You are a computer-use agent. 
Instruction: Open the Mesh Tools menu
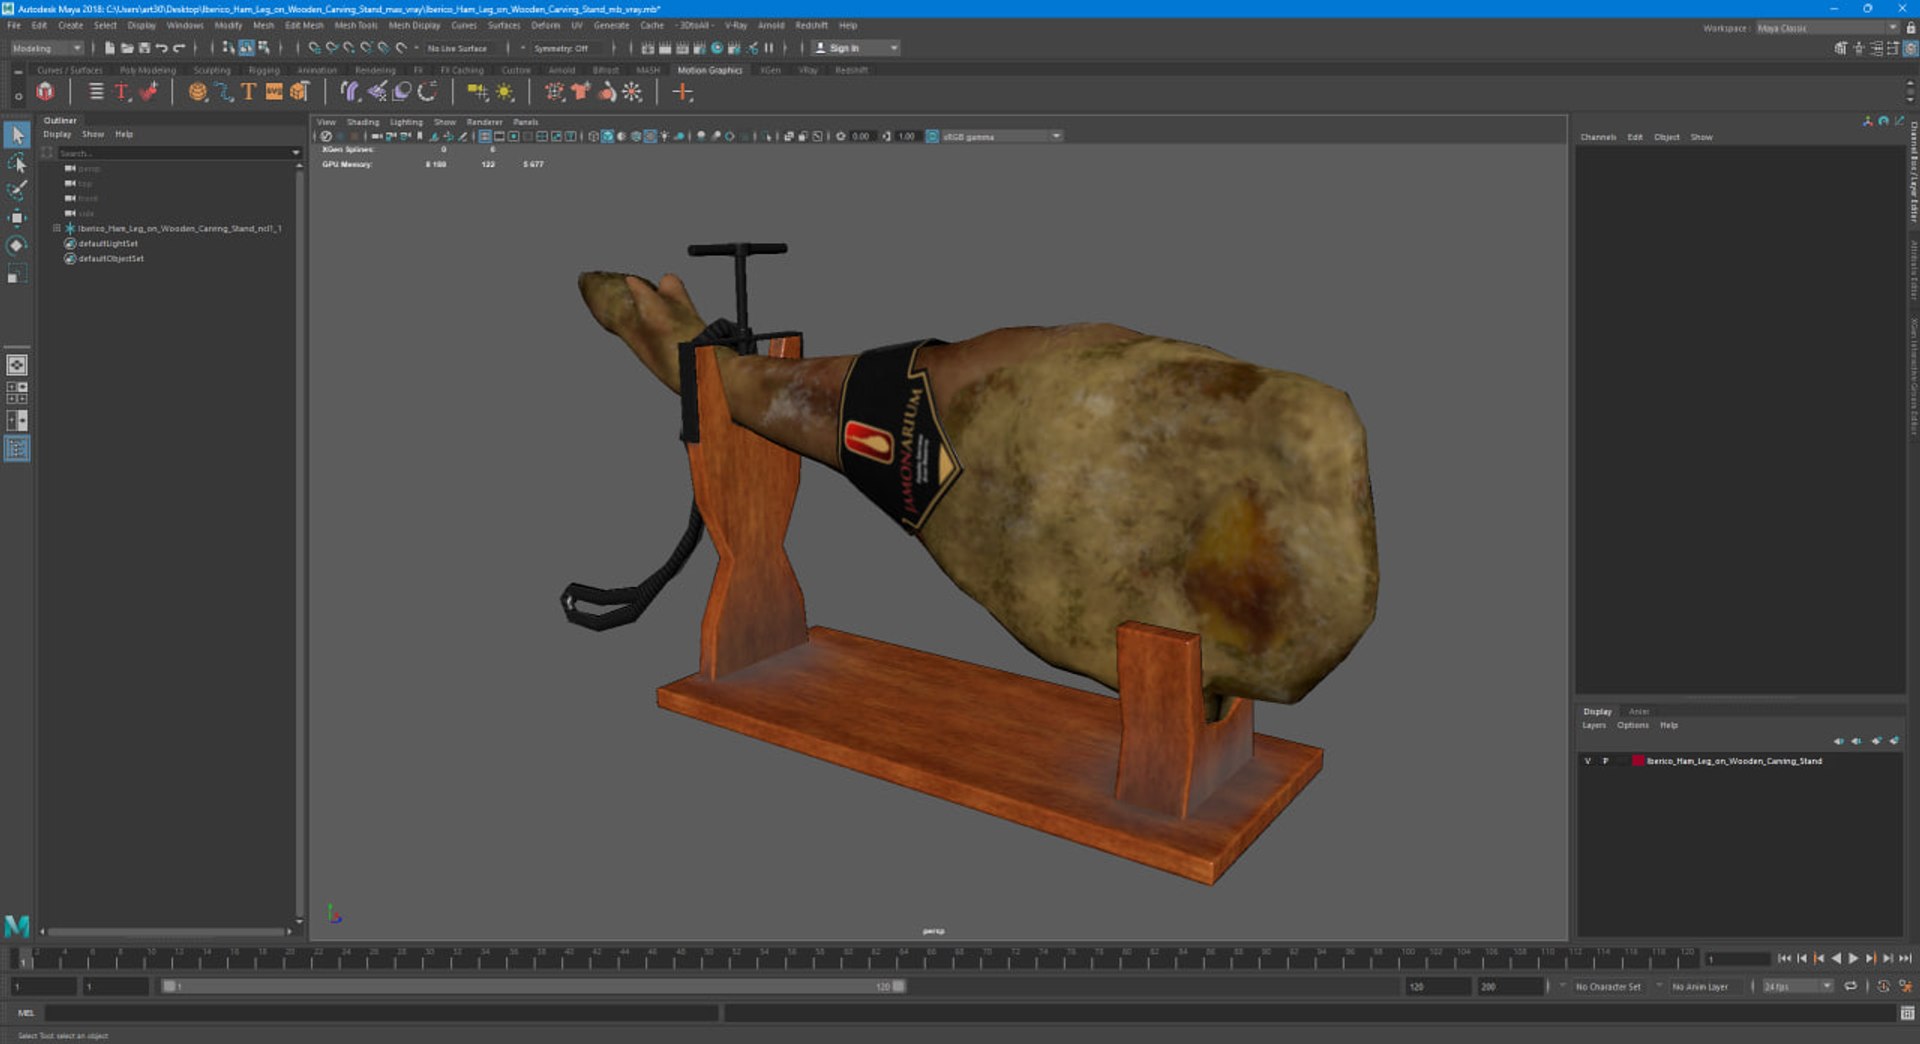pos(356,25)
